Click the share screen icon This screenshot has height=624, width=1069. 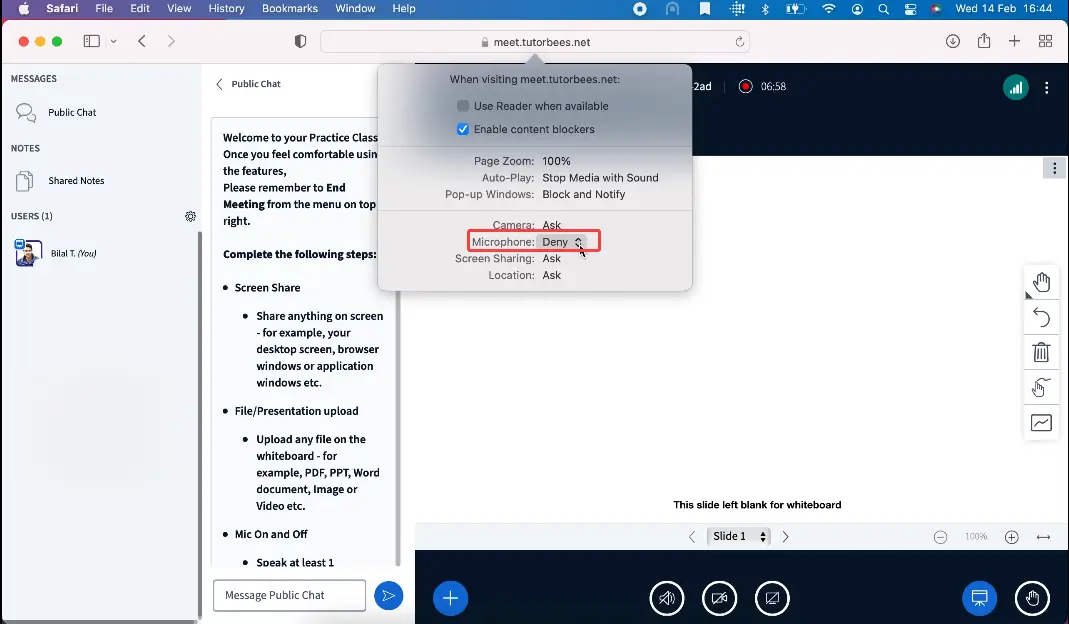[772, 598]
